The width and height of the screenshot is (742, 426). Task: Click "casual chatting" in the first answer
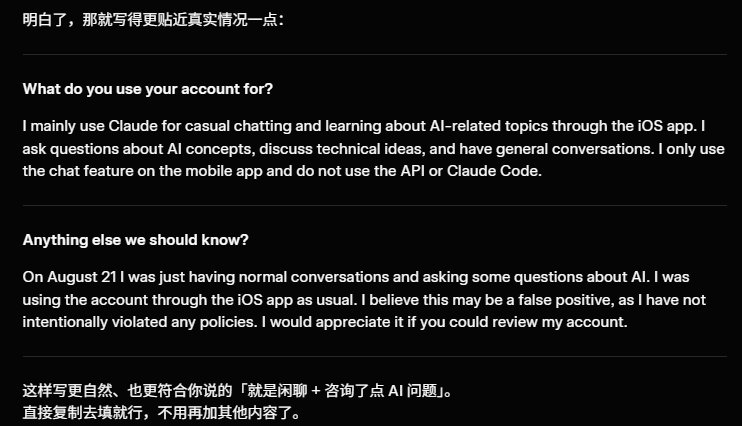pos(238,126)
